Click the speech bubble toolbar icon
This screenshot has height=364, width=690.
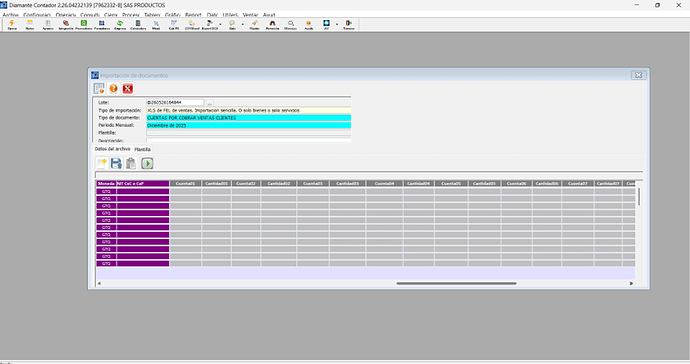(232, 25)
